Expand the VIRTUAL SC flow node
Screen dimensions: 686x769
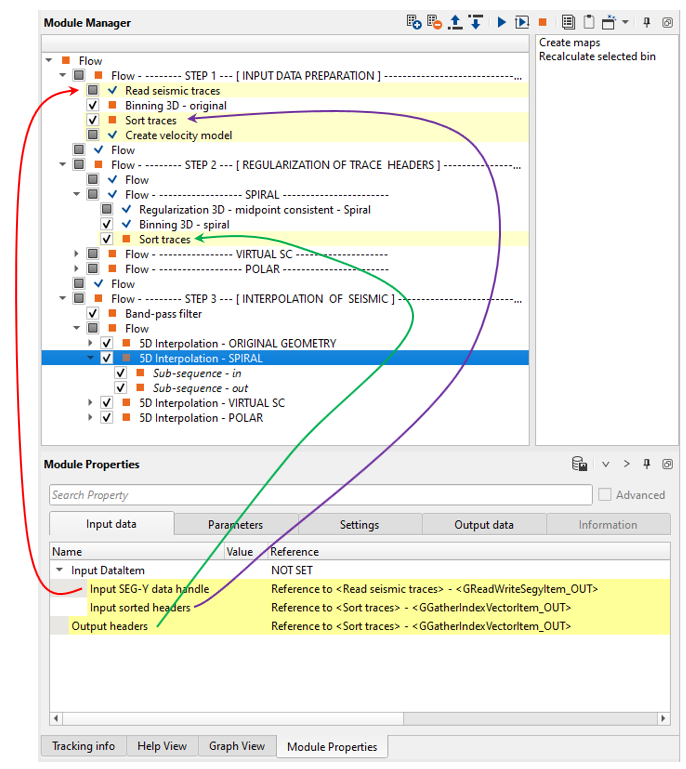(x=77, y=254)
